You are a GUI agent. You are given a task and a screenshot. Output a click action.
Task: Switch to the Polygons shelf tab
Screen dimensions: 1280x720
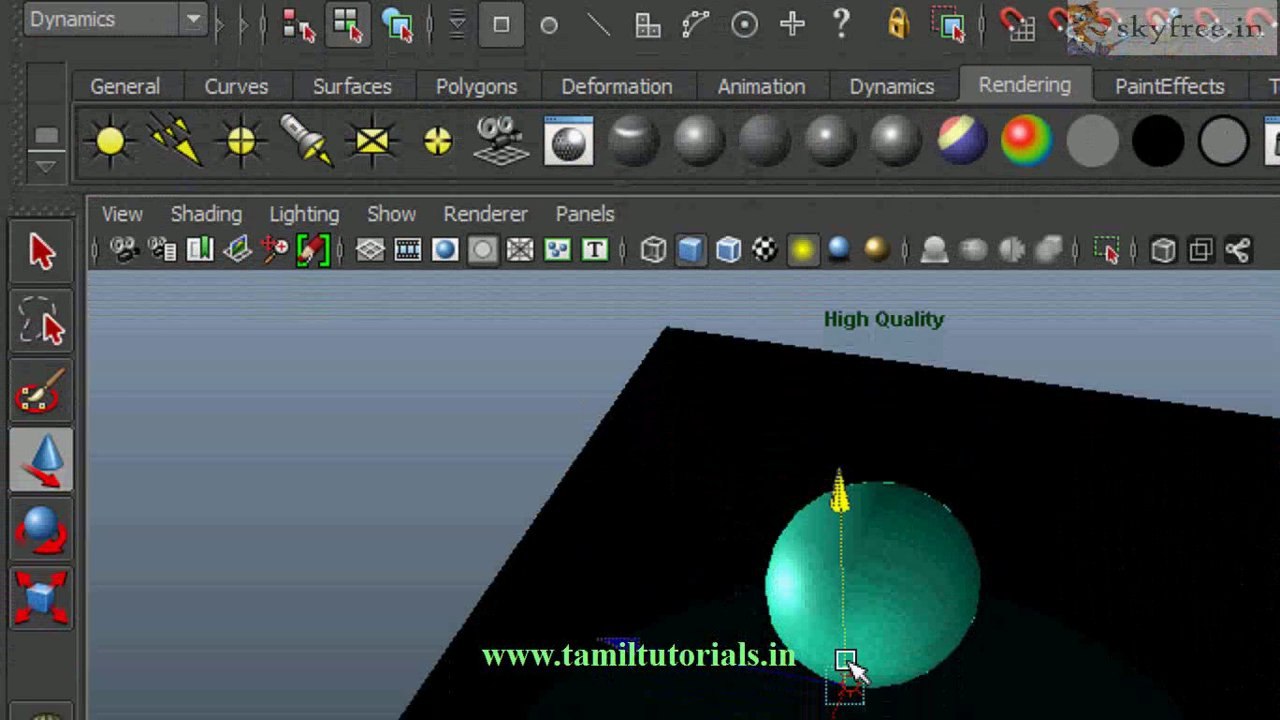(x=476, y=87)
